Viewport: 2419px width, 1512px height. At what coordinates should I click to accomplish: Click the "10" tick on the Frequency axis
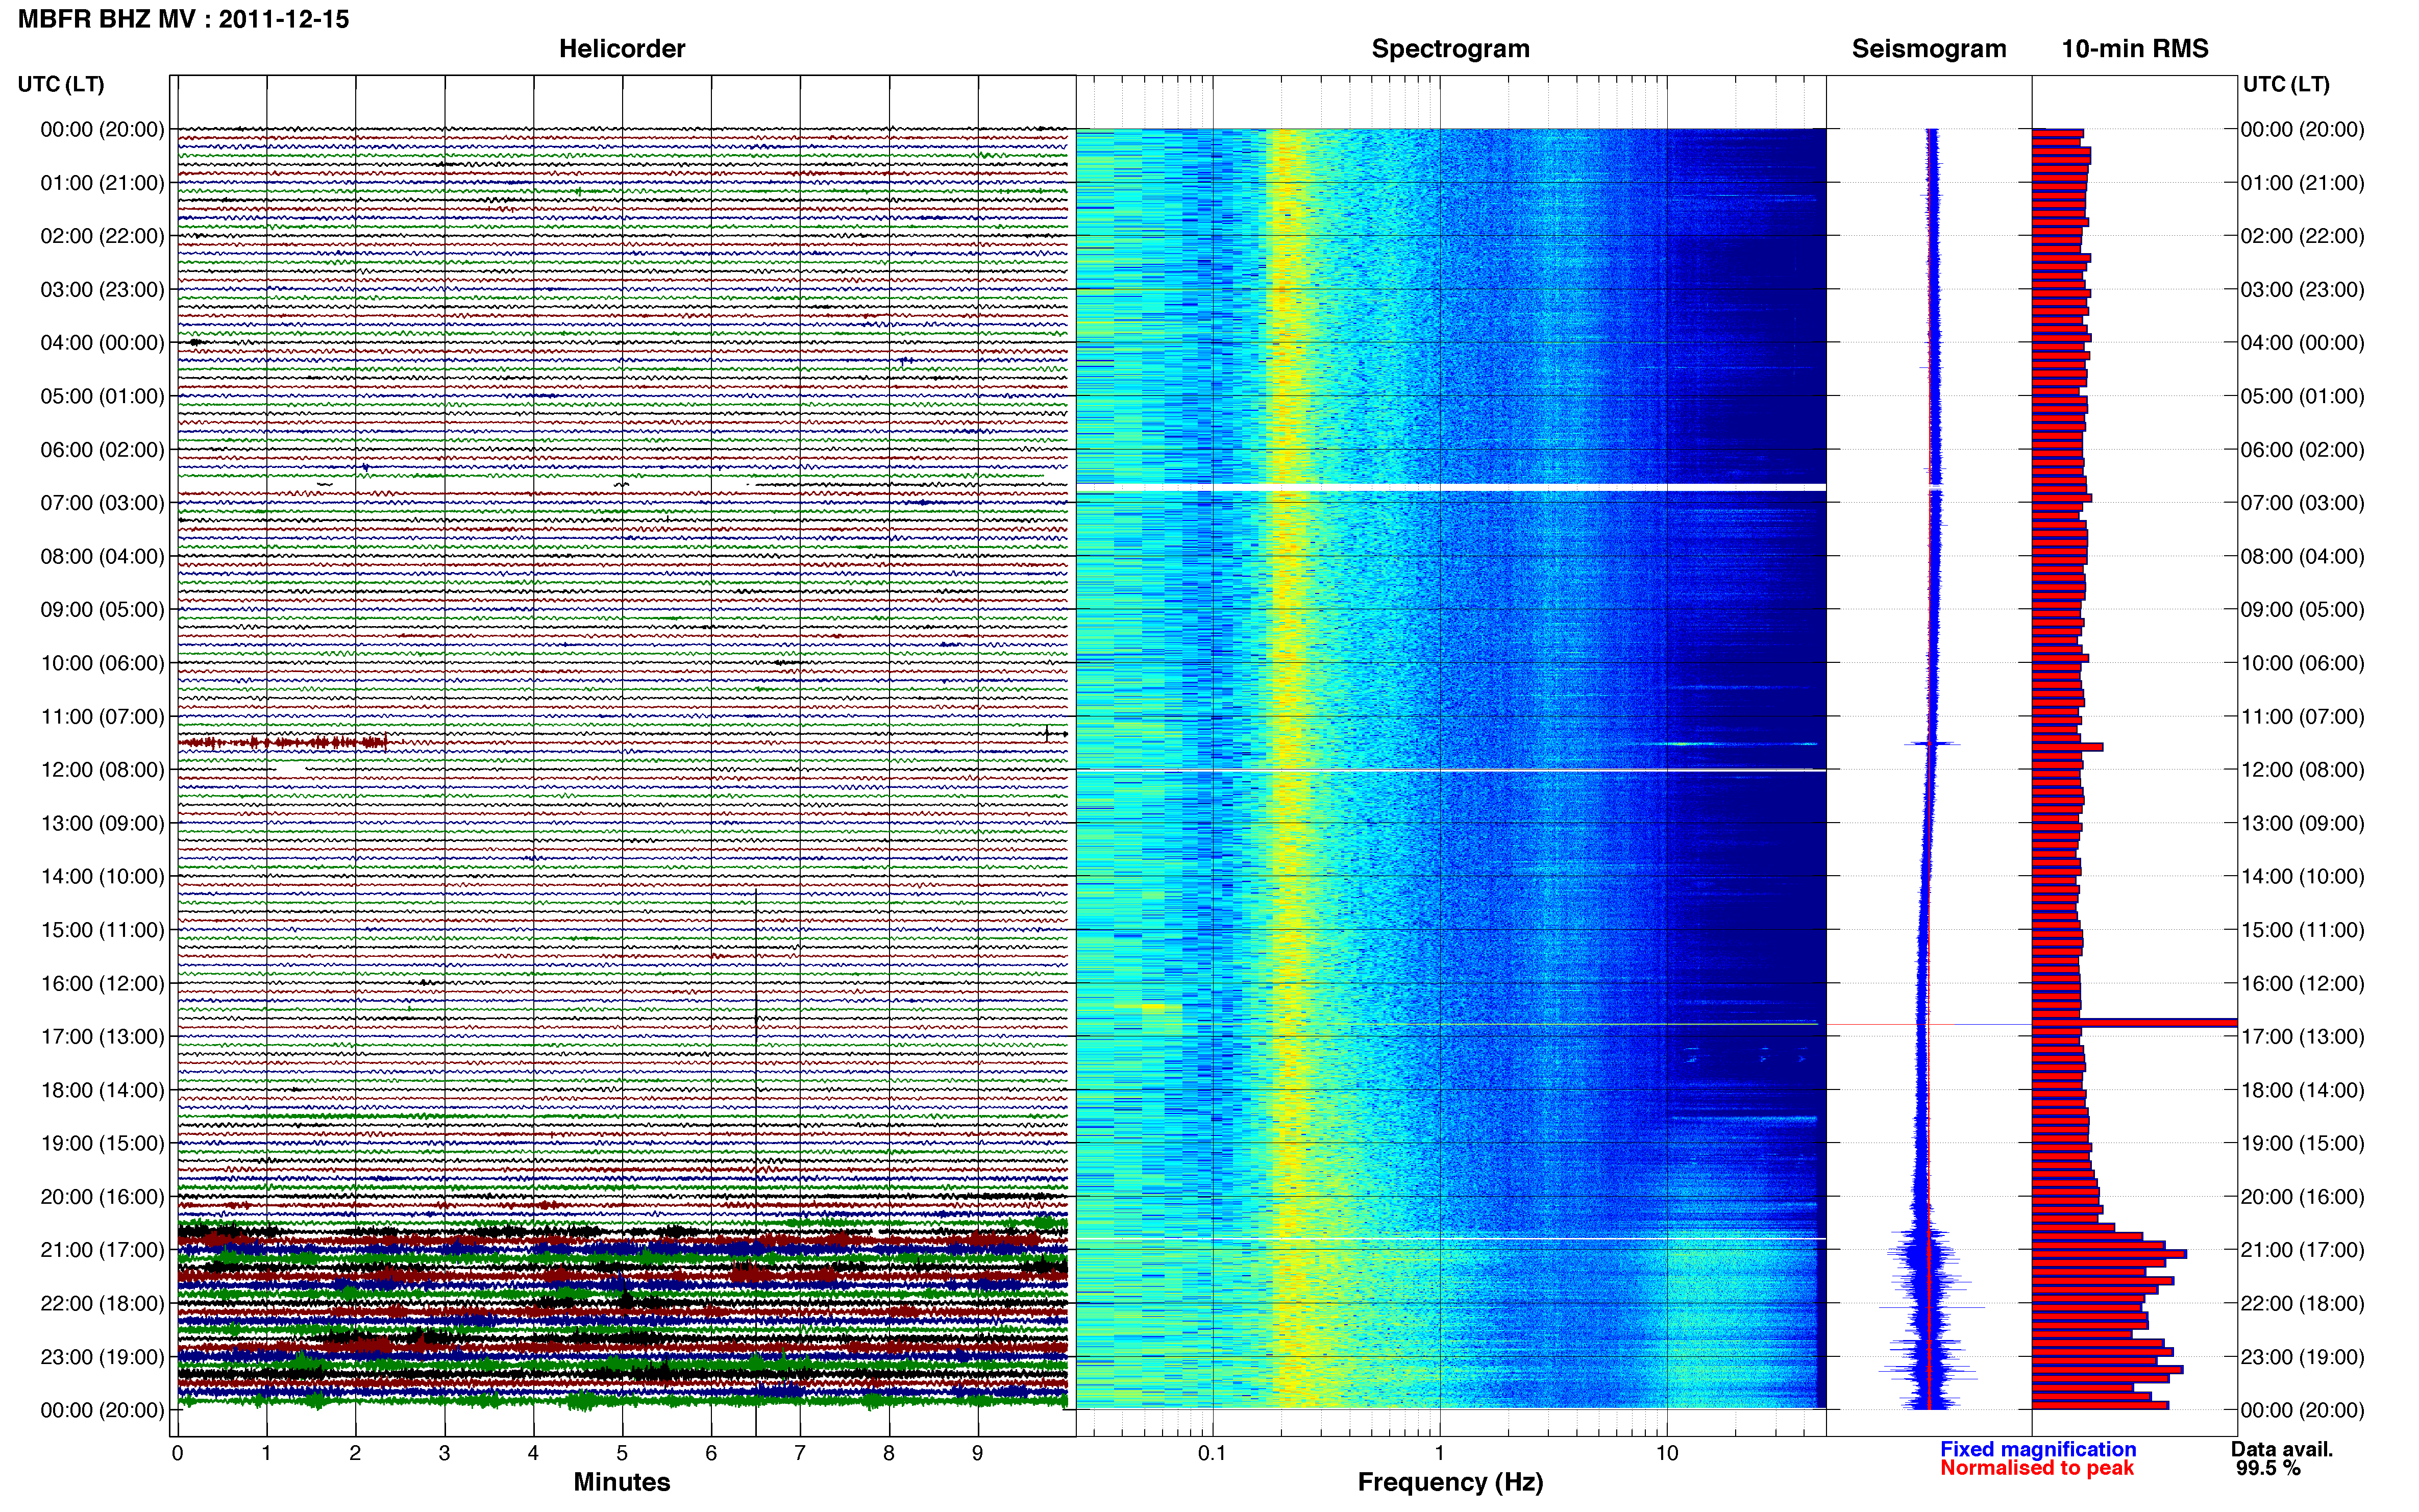[1667, 1453]
